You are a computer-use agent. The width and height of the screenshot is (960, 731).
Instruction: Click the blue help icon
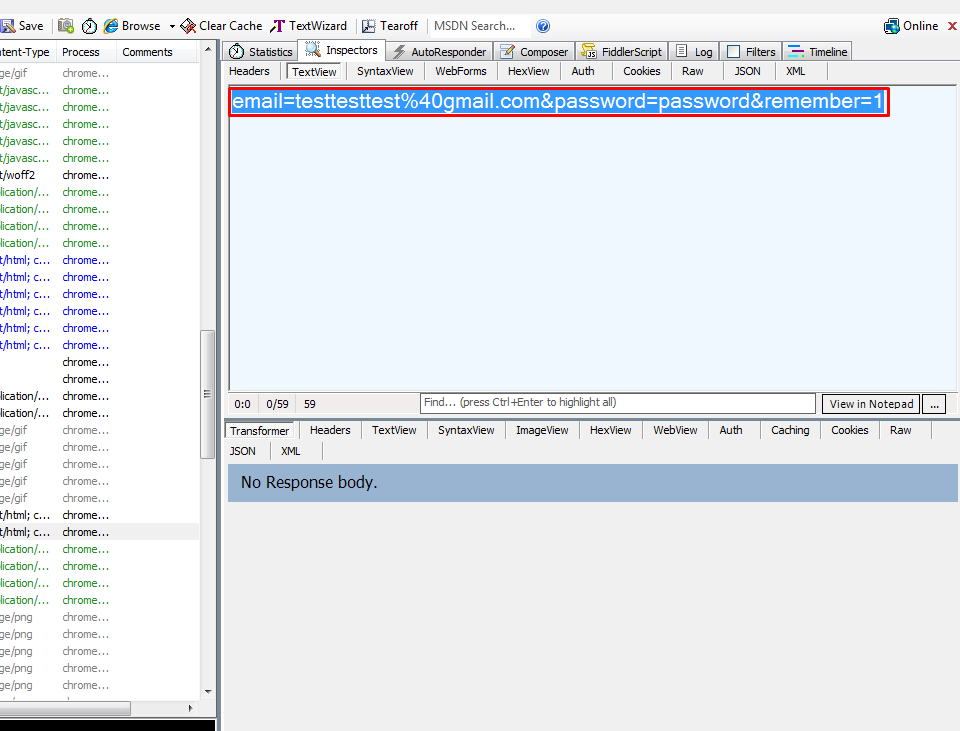tap(543, 26)
